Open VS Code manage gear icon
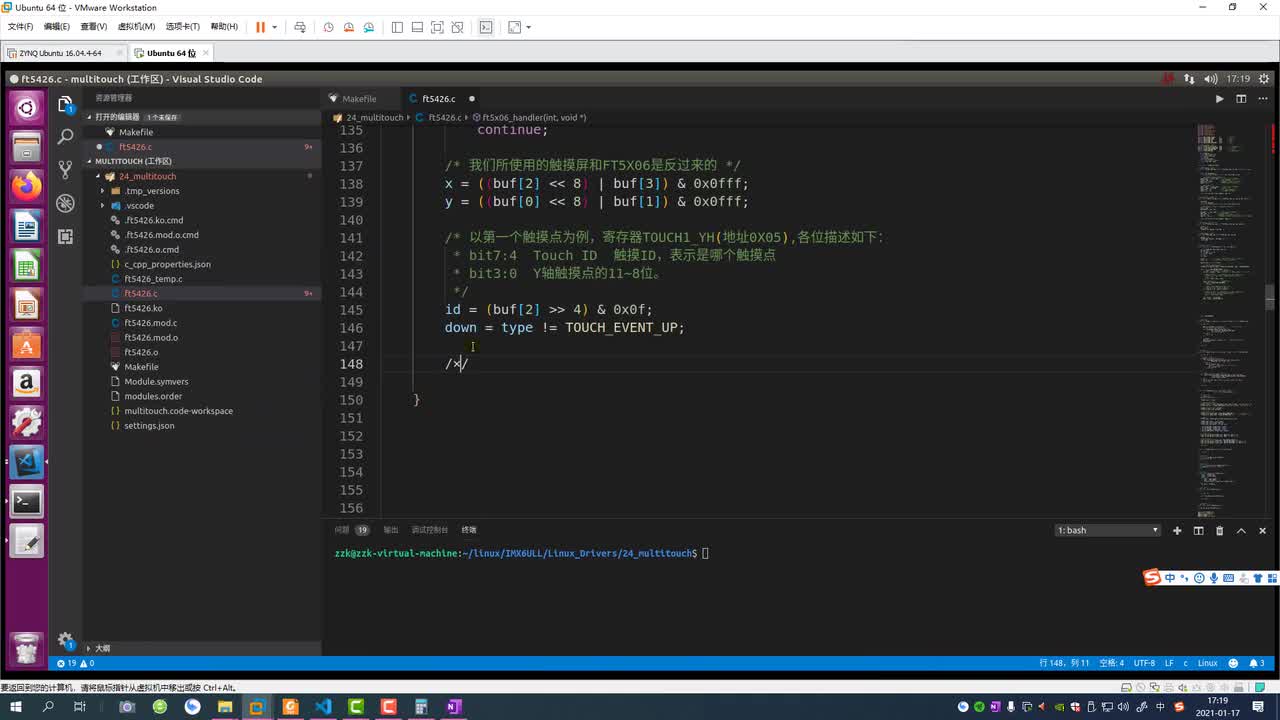1280x720 pixels. pos(66,640)
